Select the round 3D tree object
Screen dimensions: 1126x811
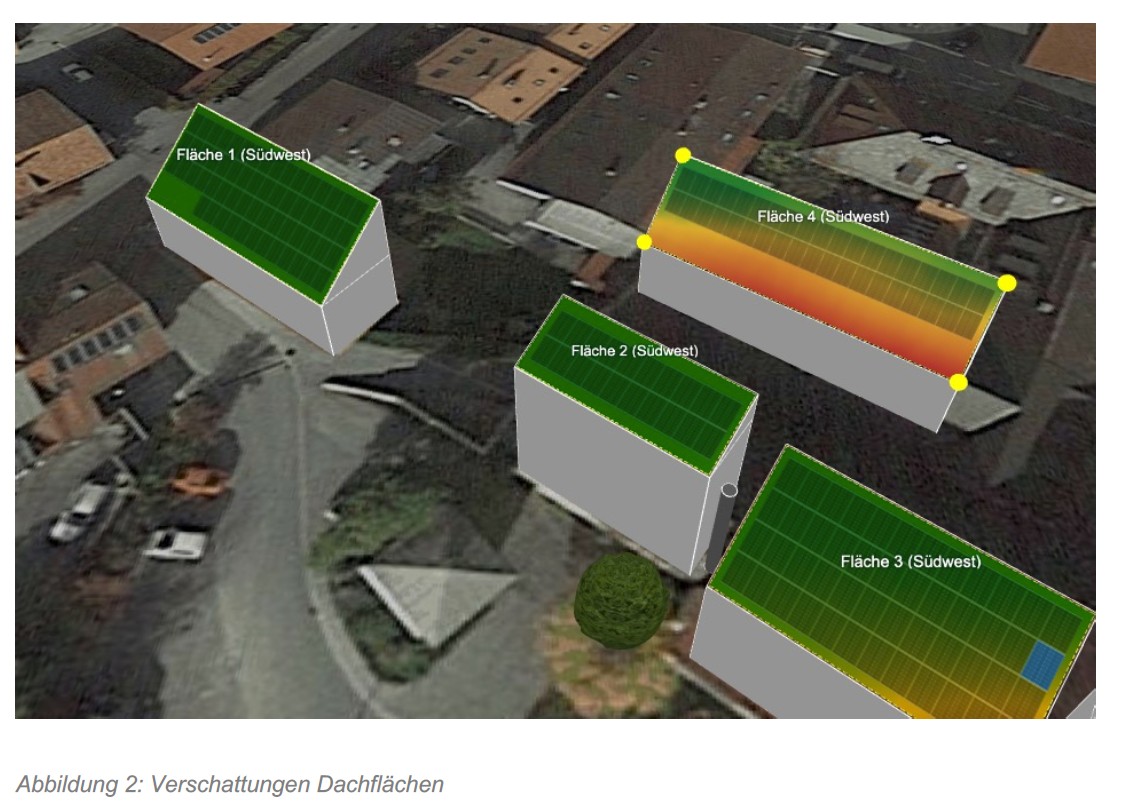click(622, 601)
